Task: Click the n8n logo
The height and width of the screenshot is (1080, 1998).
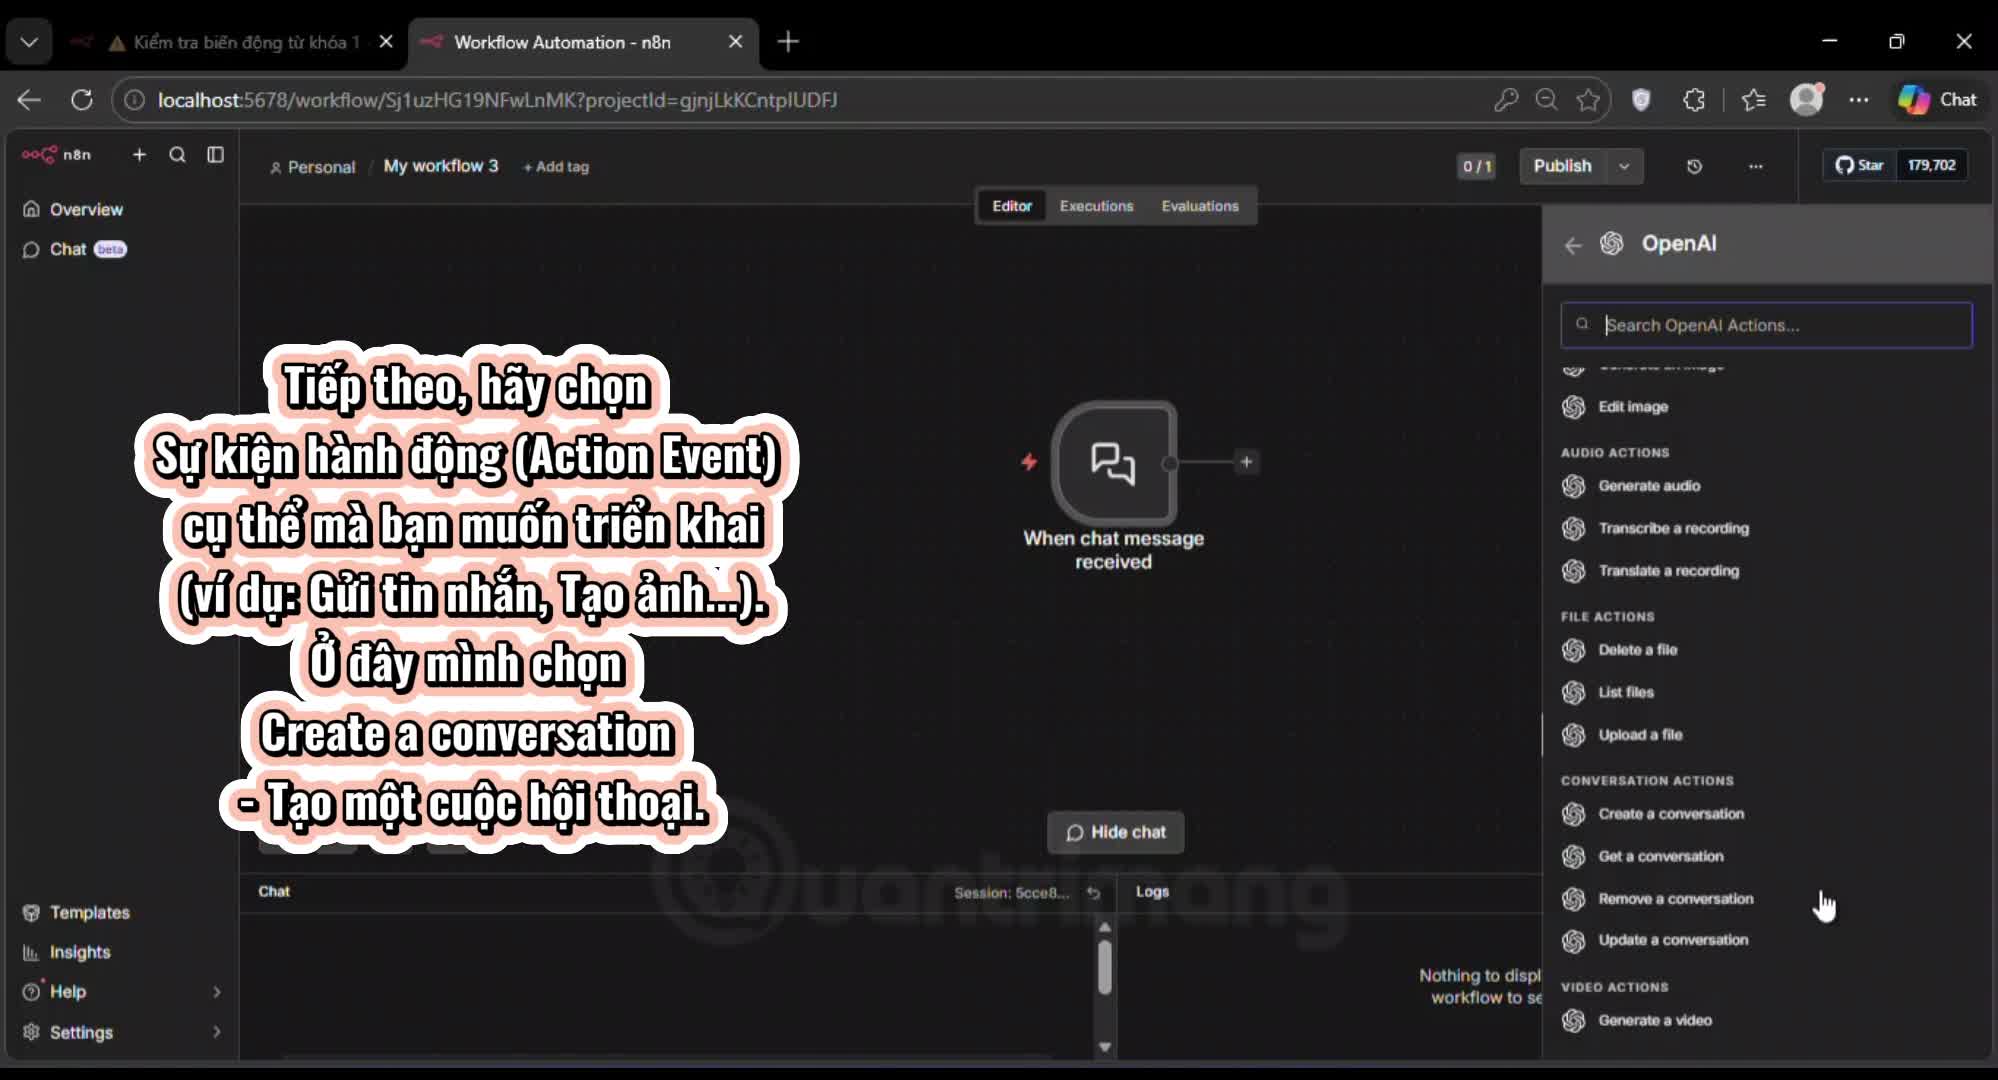Action: coord(56,155)
